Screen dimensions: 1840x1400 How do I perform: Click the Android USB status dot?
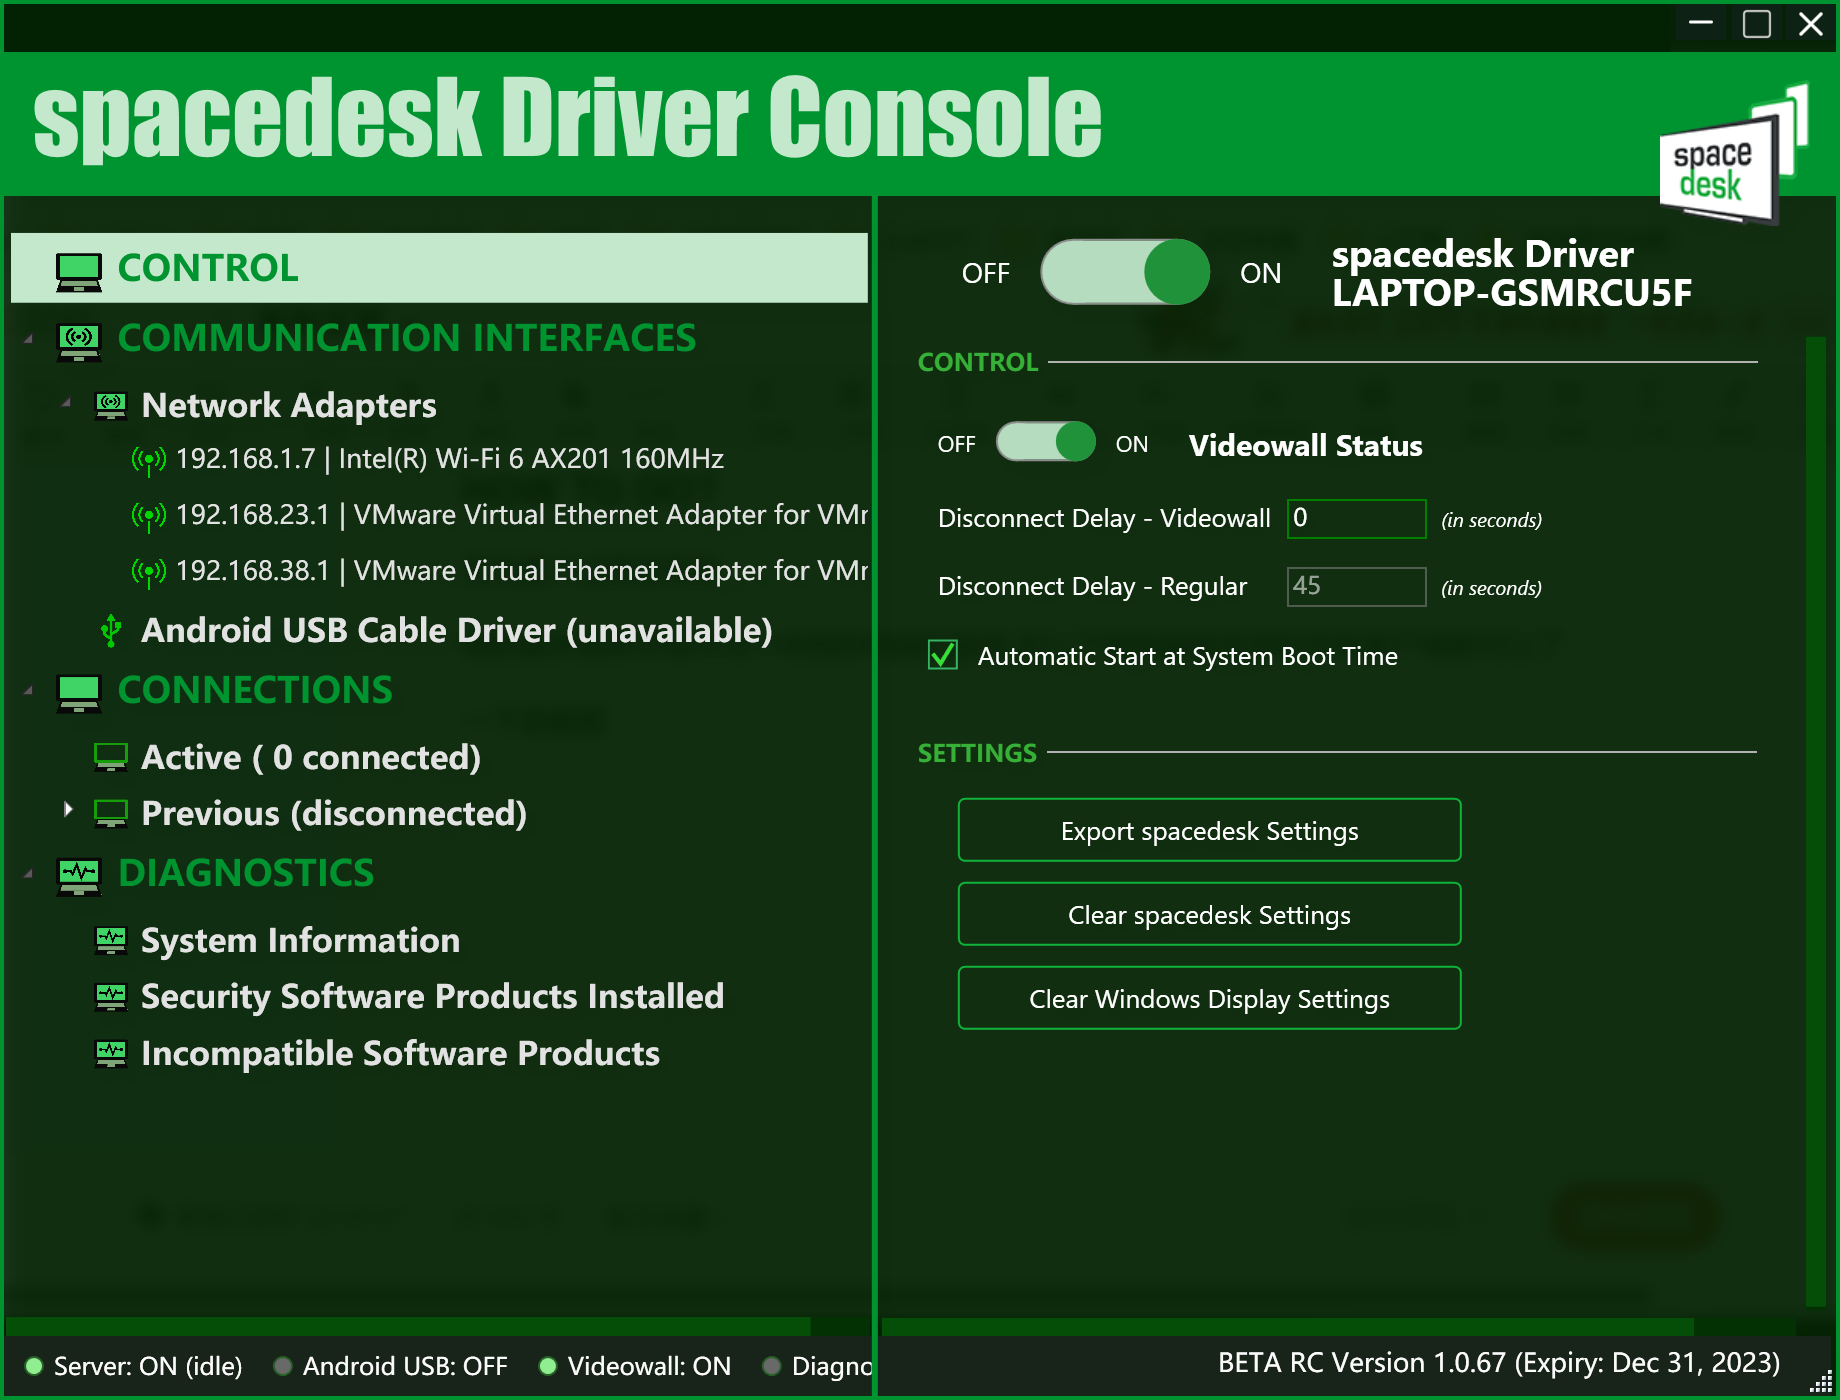(283, 1366)
